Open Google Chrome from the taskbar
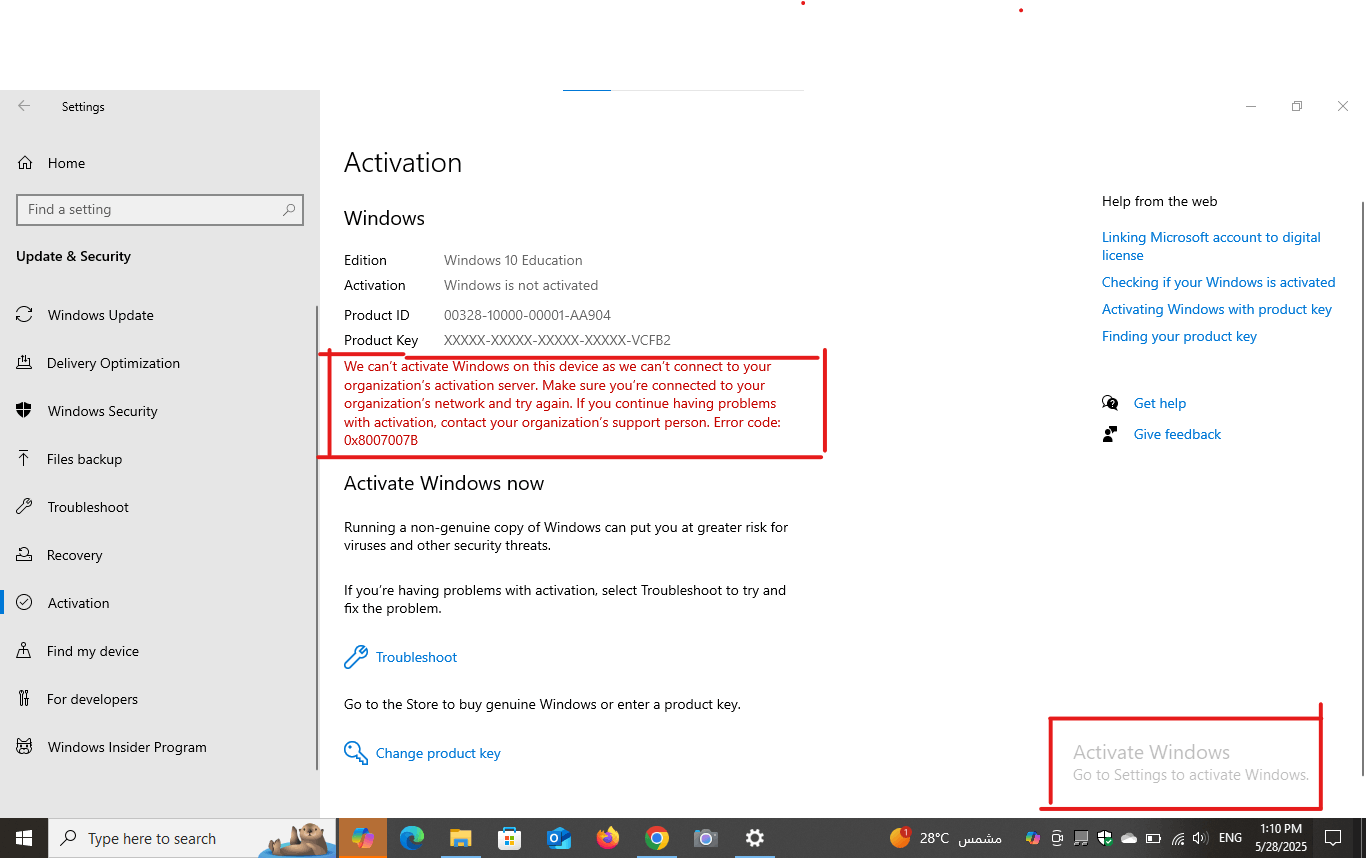Image resolution: width=1366 pixels, height=858 pixels. click(657, 838)
